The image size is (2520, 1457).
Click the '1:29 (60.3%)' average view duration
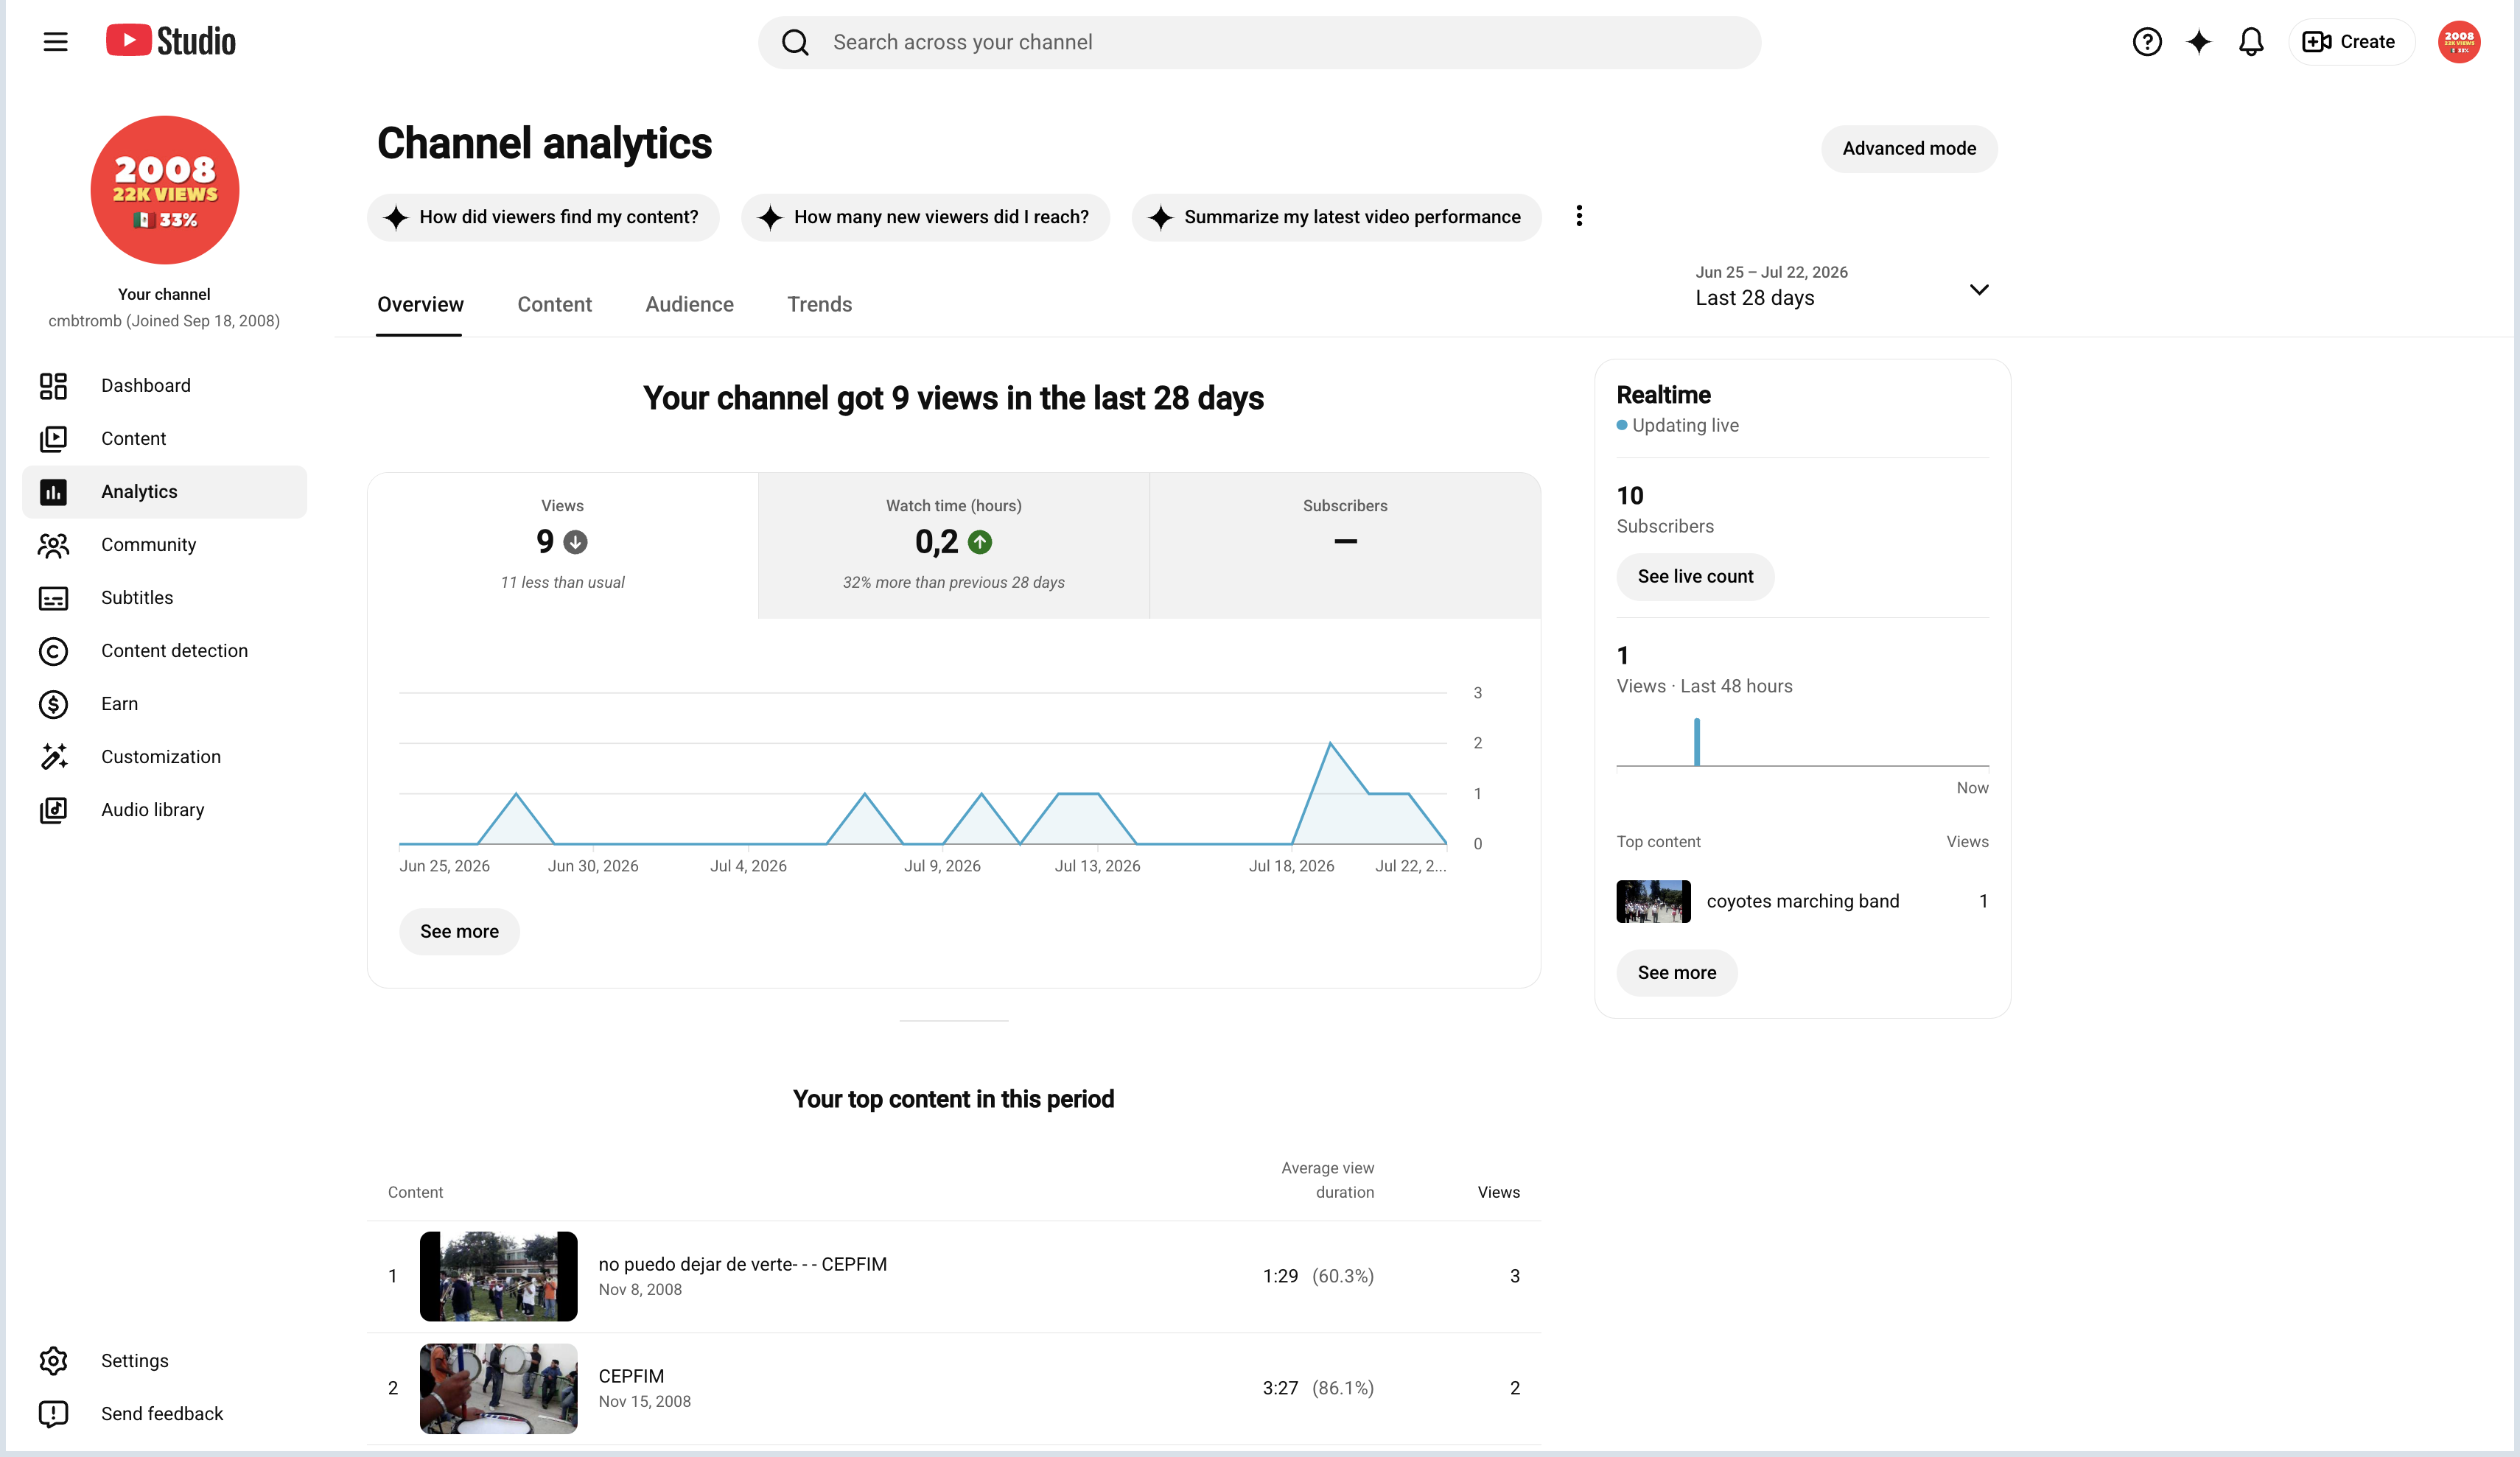1318,1276
